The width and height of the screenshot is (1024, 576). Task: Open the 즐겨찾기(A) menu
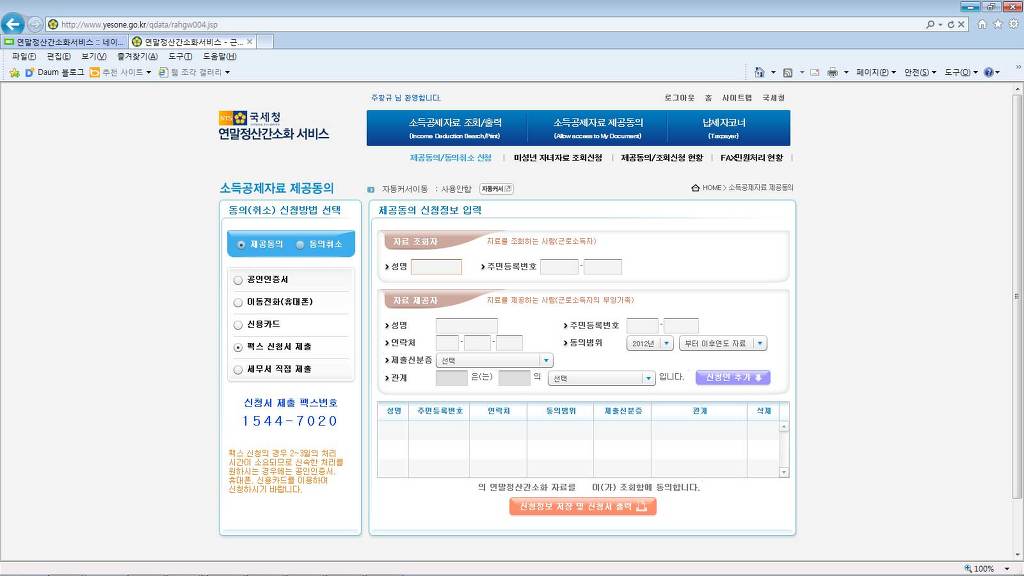pyautogui.click(x=137, y=57)
